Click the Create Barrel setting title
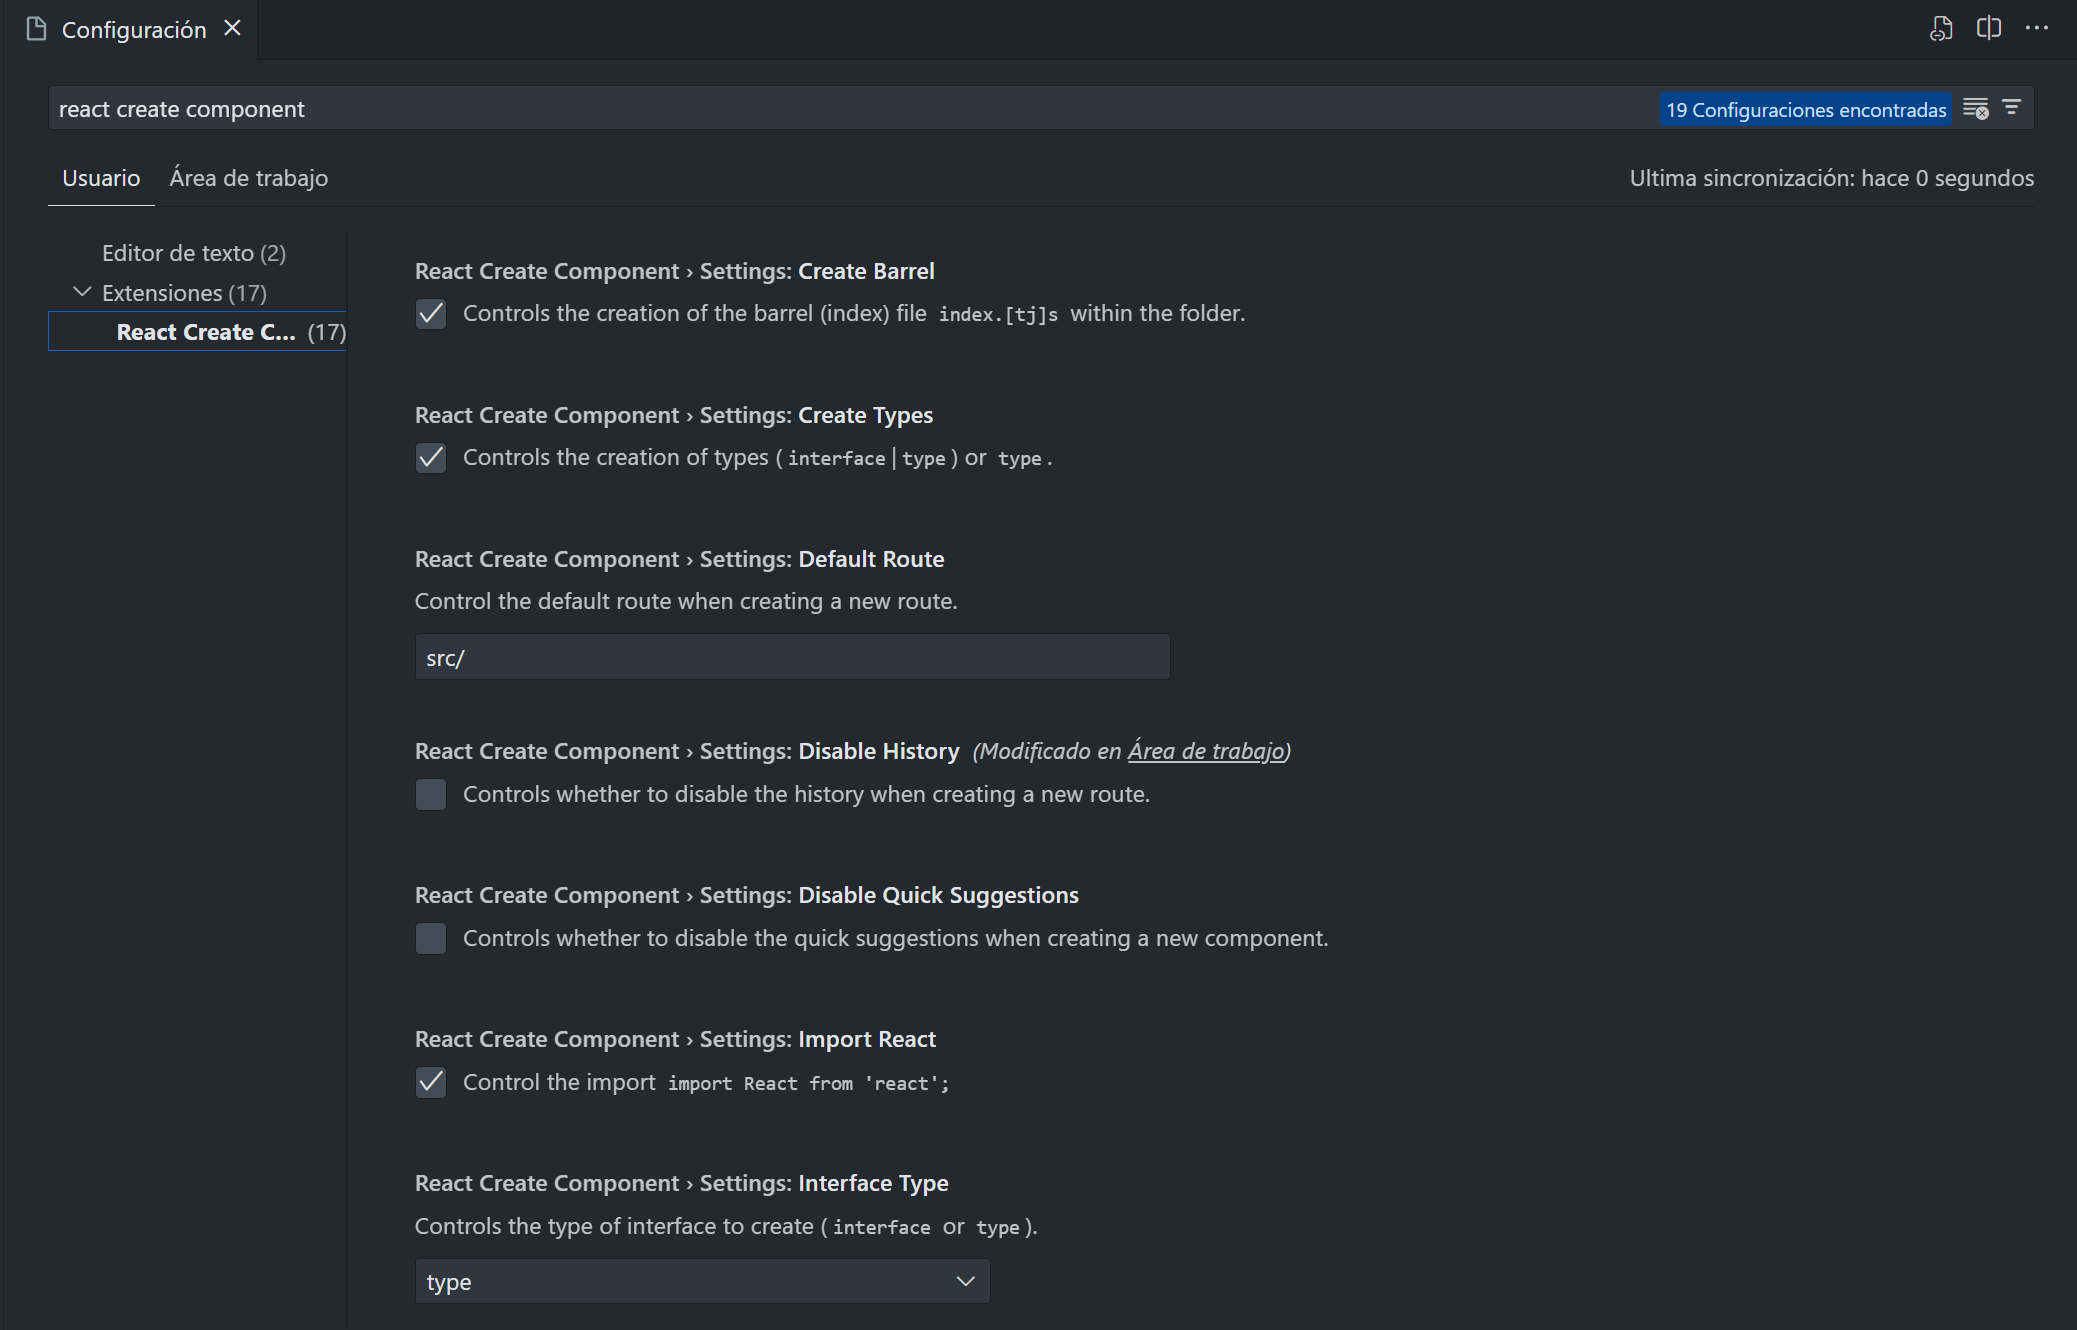 pyautogui.click(x=675, y=271)
